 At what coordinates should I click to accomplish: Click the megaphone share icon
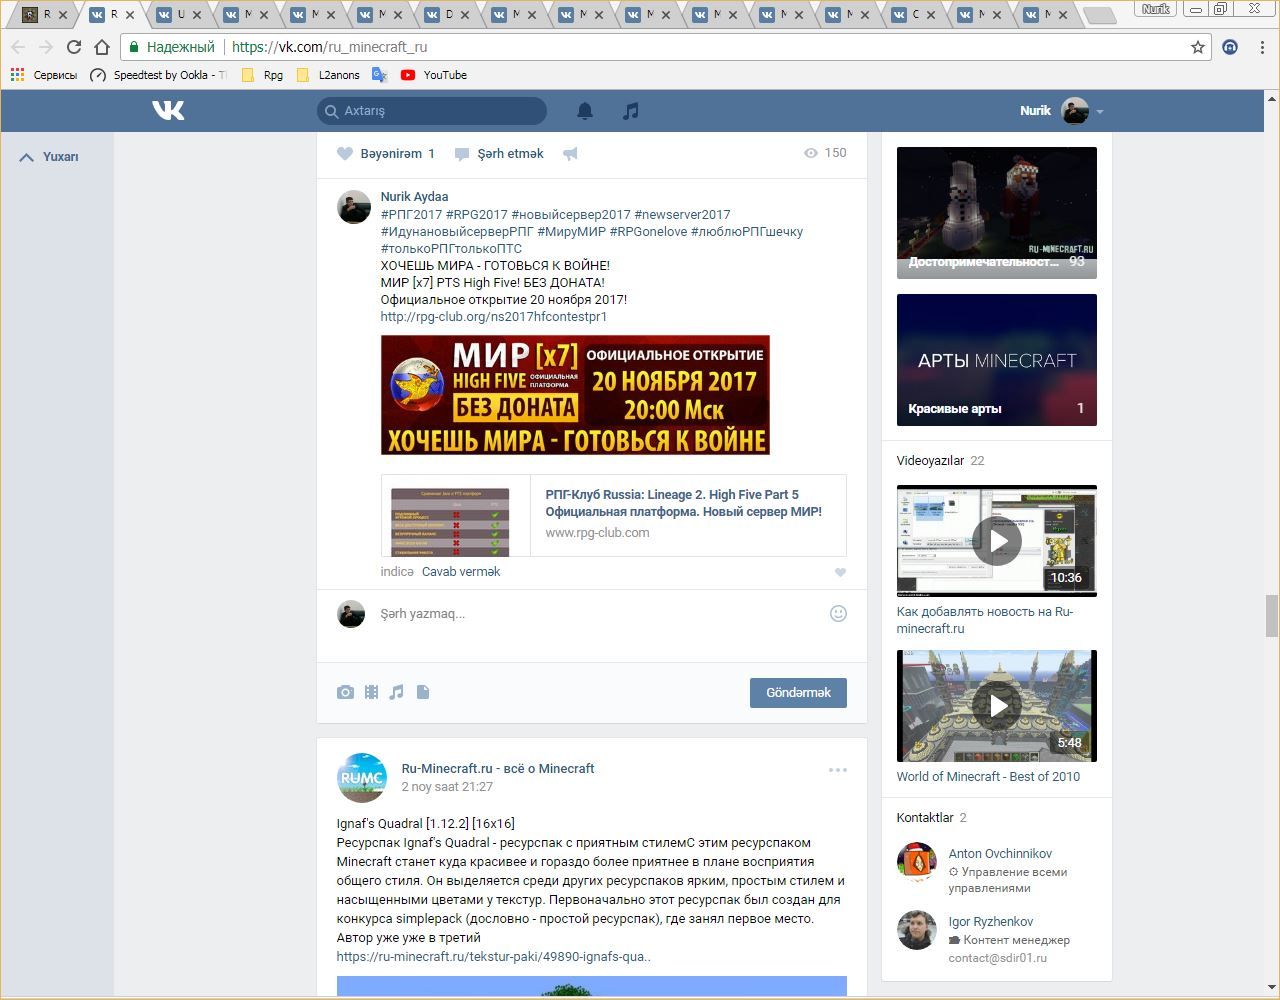[570, 154]
